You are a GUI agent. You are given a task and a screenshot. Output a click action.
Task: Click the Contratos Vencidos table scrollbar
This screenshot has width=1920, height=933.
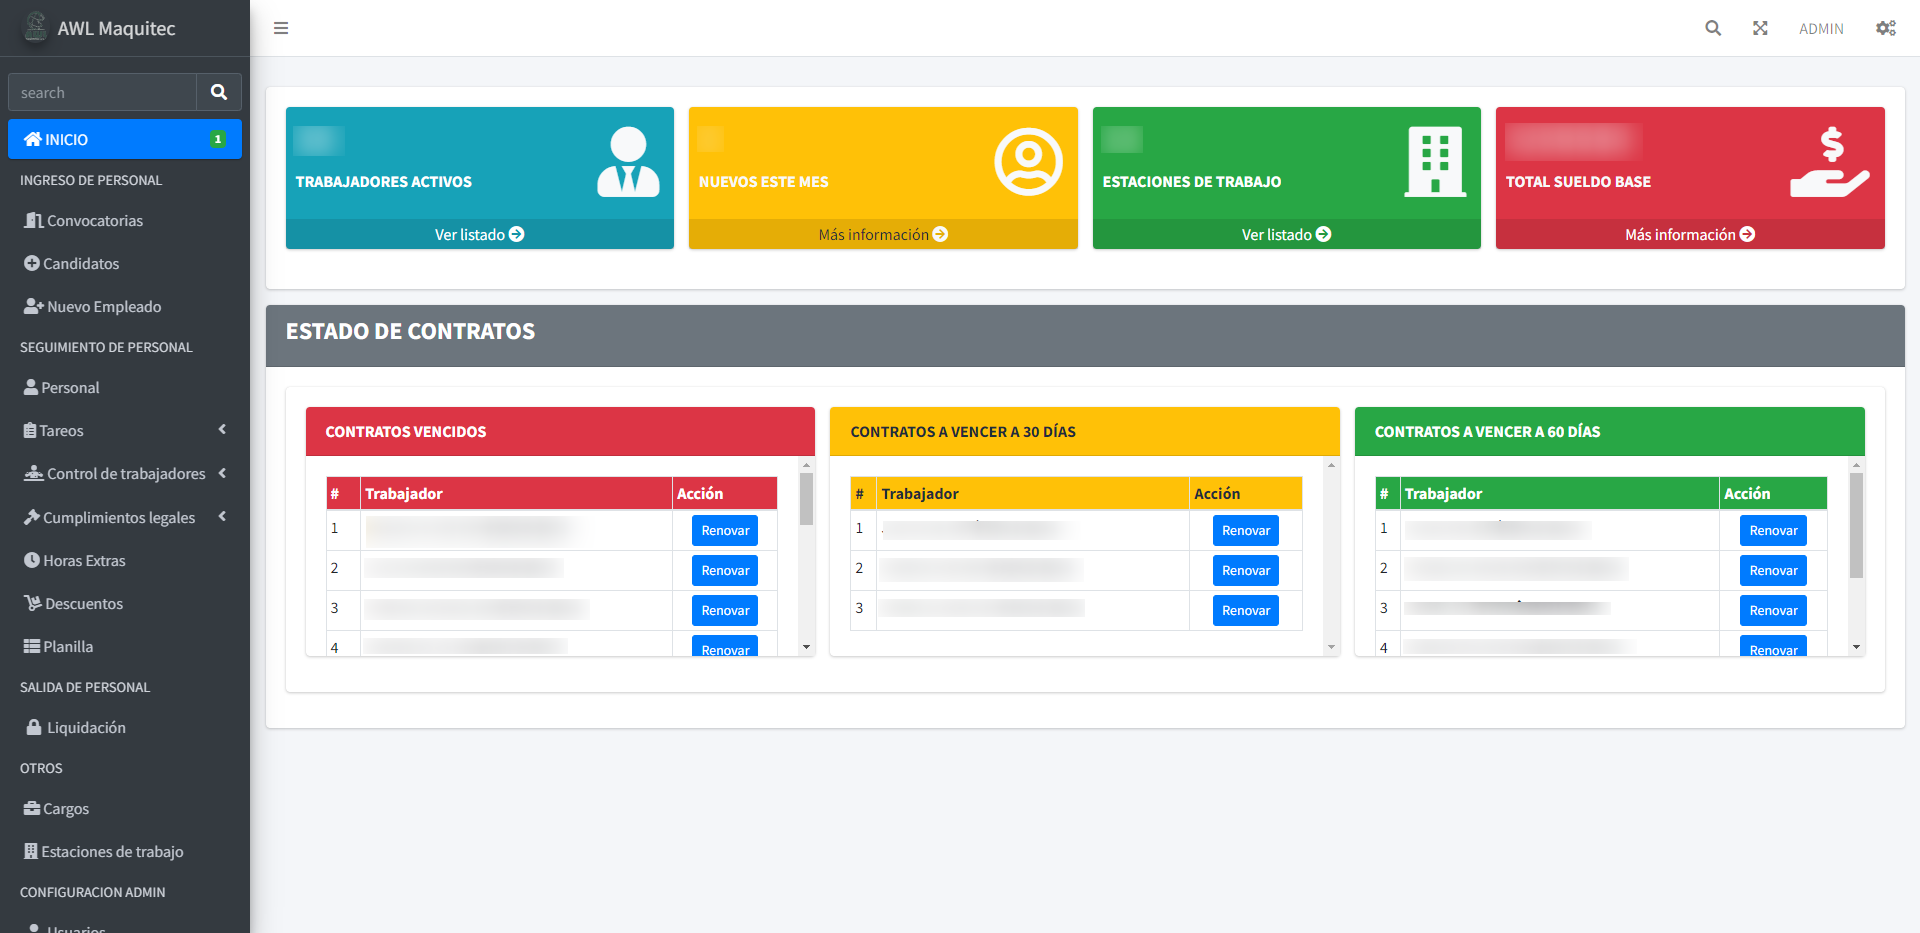pyautogui.click(x=806, y=500)
